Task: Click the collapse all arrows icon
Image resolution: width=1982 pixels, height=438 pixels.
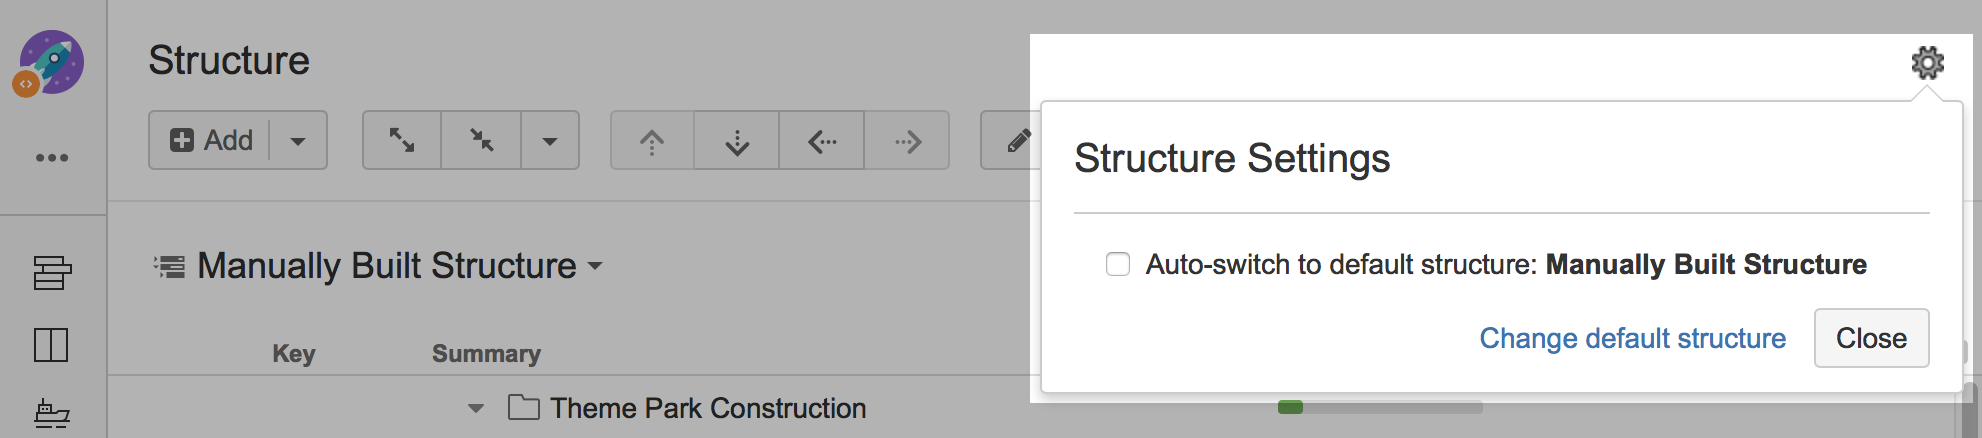Action: click(482, 140)
